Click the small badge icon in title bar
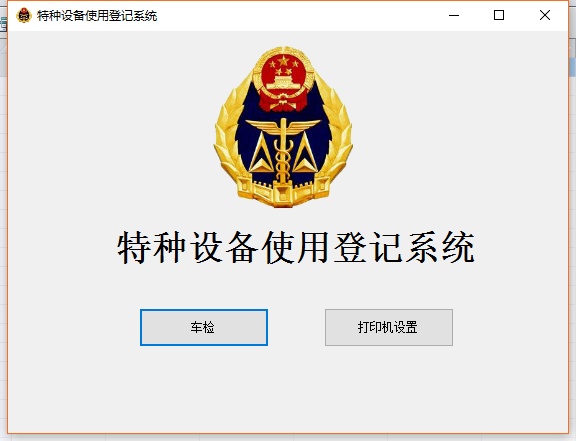Screen dimensions: 576x441 (24, 15)
